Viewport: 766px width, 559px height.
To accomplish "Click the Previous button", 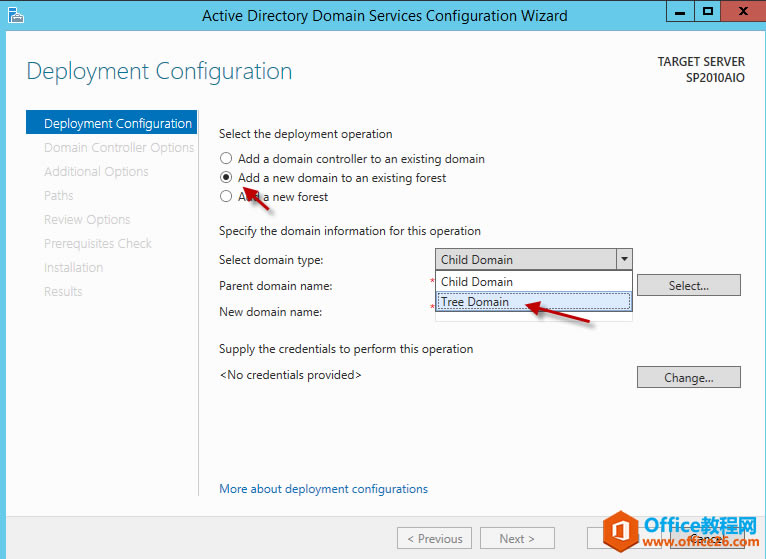I will pyautogui.click(x=434, y=538).
